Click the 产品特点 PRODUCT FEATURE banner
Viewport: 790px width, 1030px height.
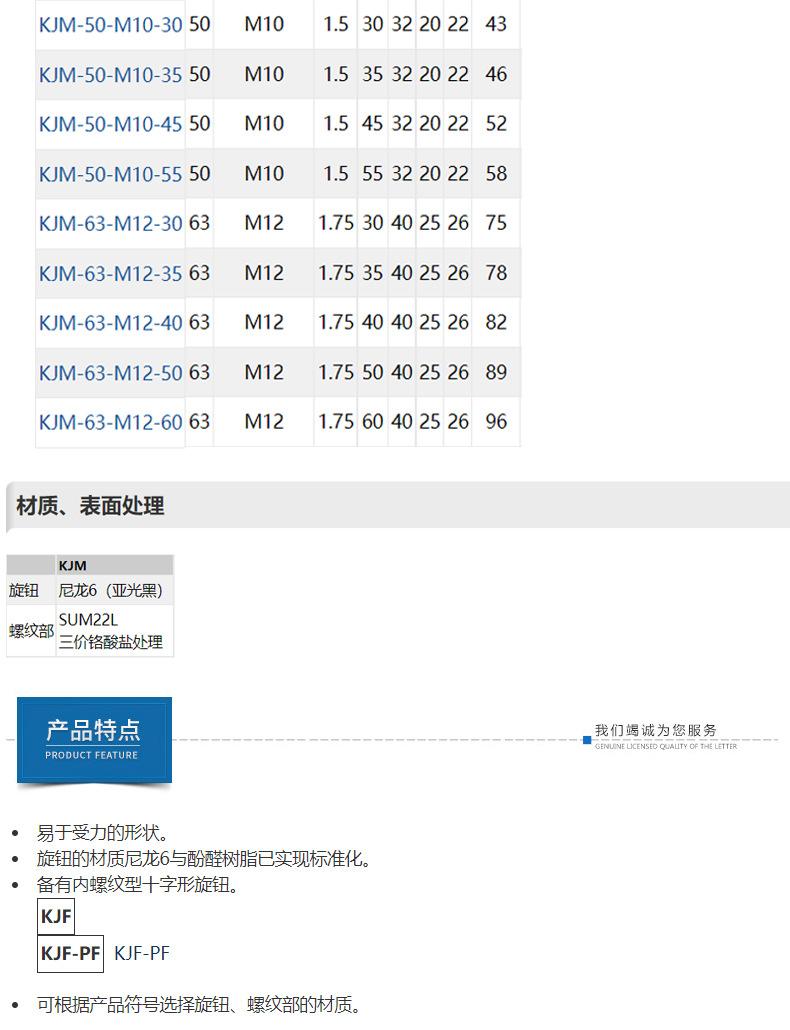click(x=95, y=740)
